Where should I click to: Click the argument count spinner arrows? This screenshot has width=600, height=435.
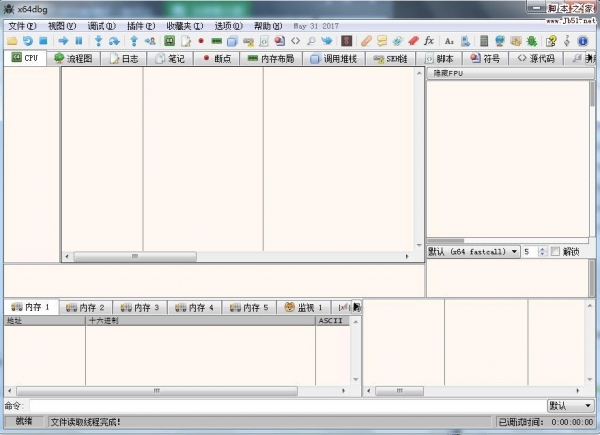[x=541, y=251]
